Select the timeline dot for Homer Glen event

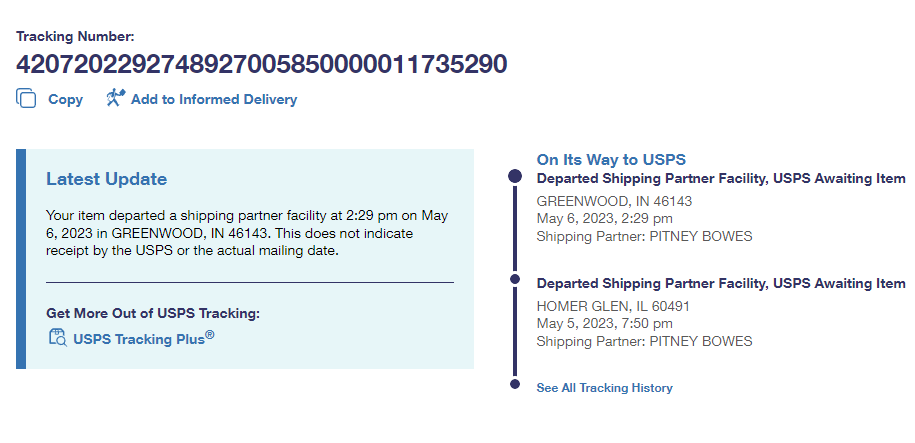click(515, 279)
